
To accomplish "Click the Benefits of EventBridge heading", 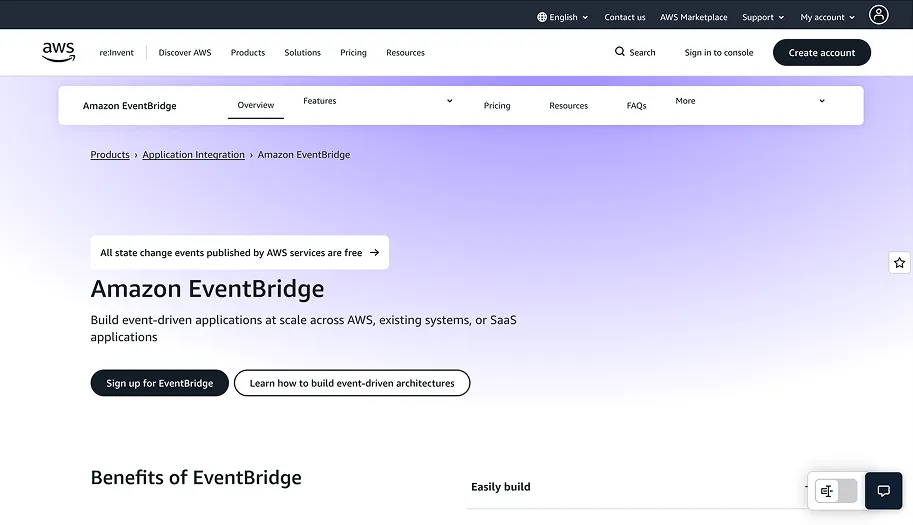I will click(196, 477).
